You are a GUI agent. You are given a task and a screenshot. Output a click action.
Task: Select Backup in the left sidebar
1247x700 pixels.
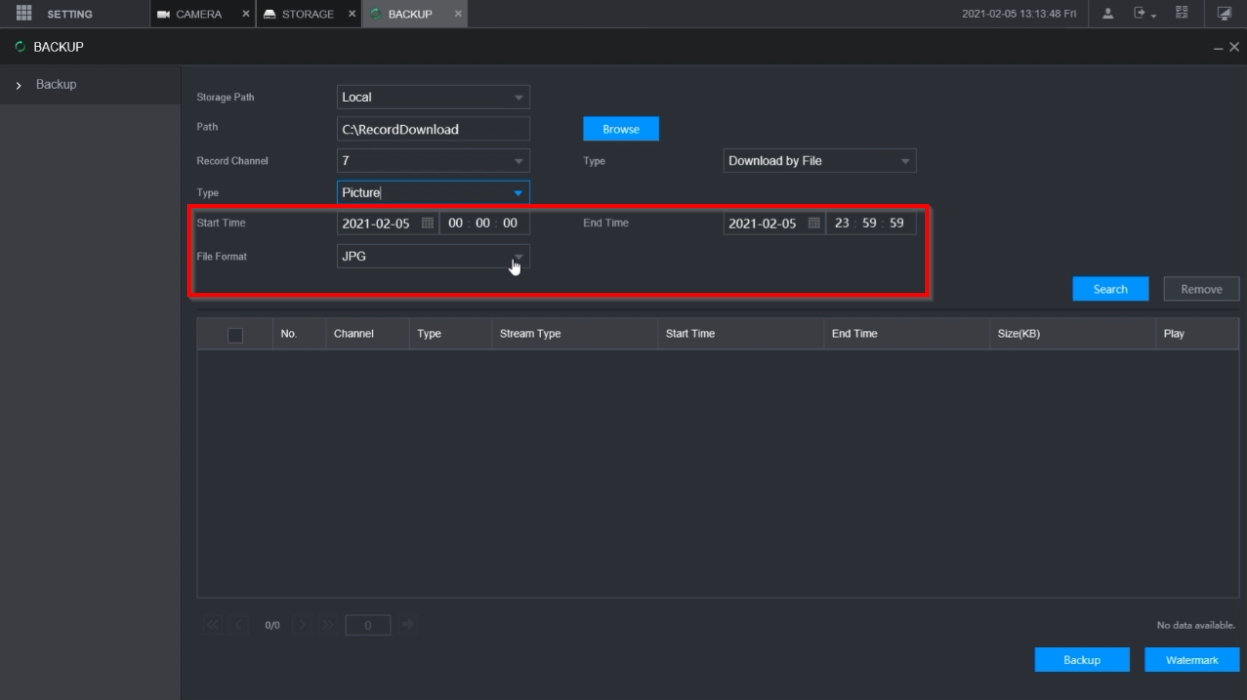click(x=56, y=85)
